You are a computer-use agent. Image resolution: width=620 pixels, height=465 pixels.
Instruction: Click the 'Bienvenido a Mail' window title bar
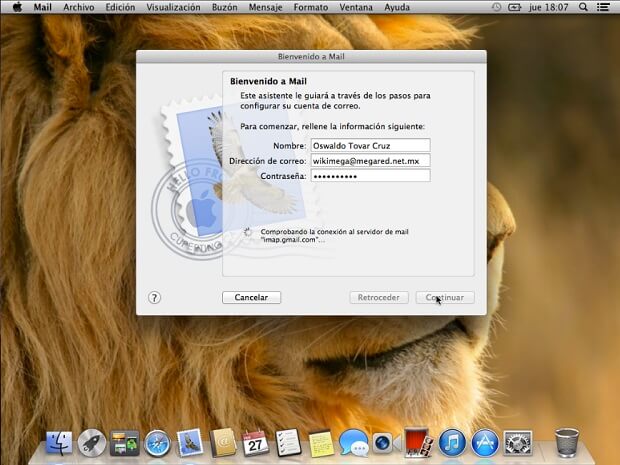point(311,57)
